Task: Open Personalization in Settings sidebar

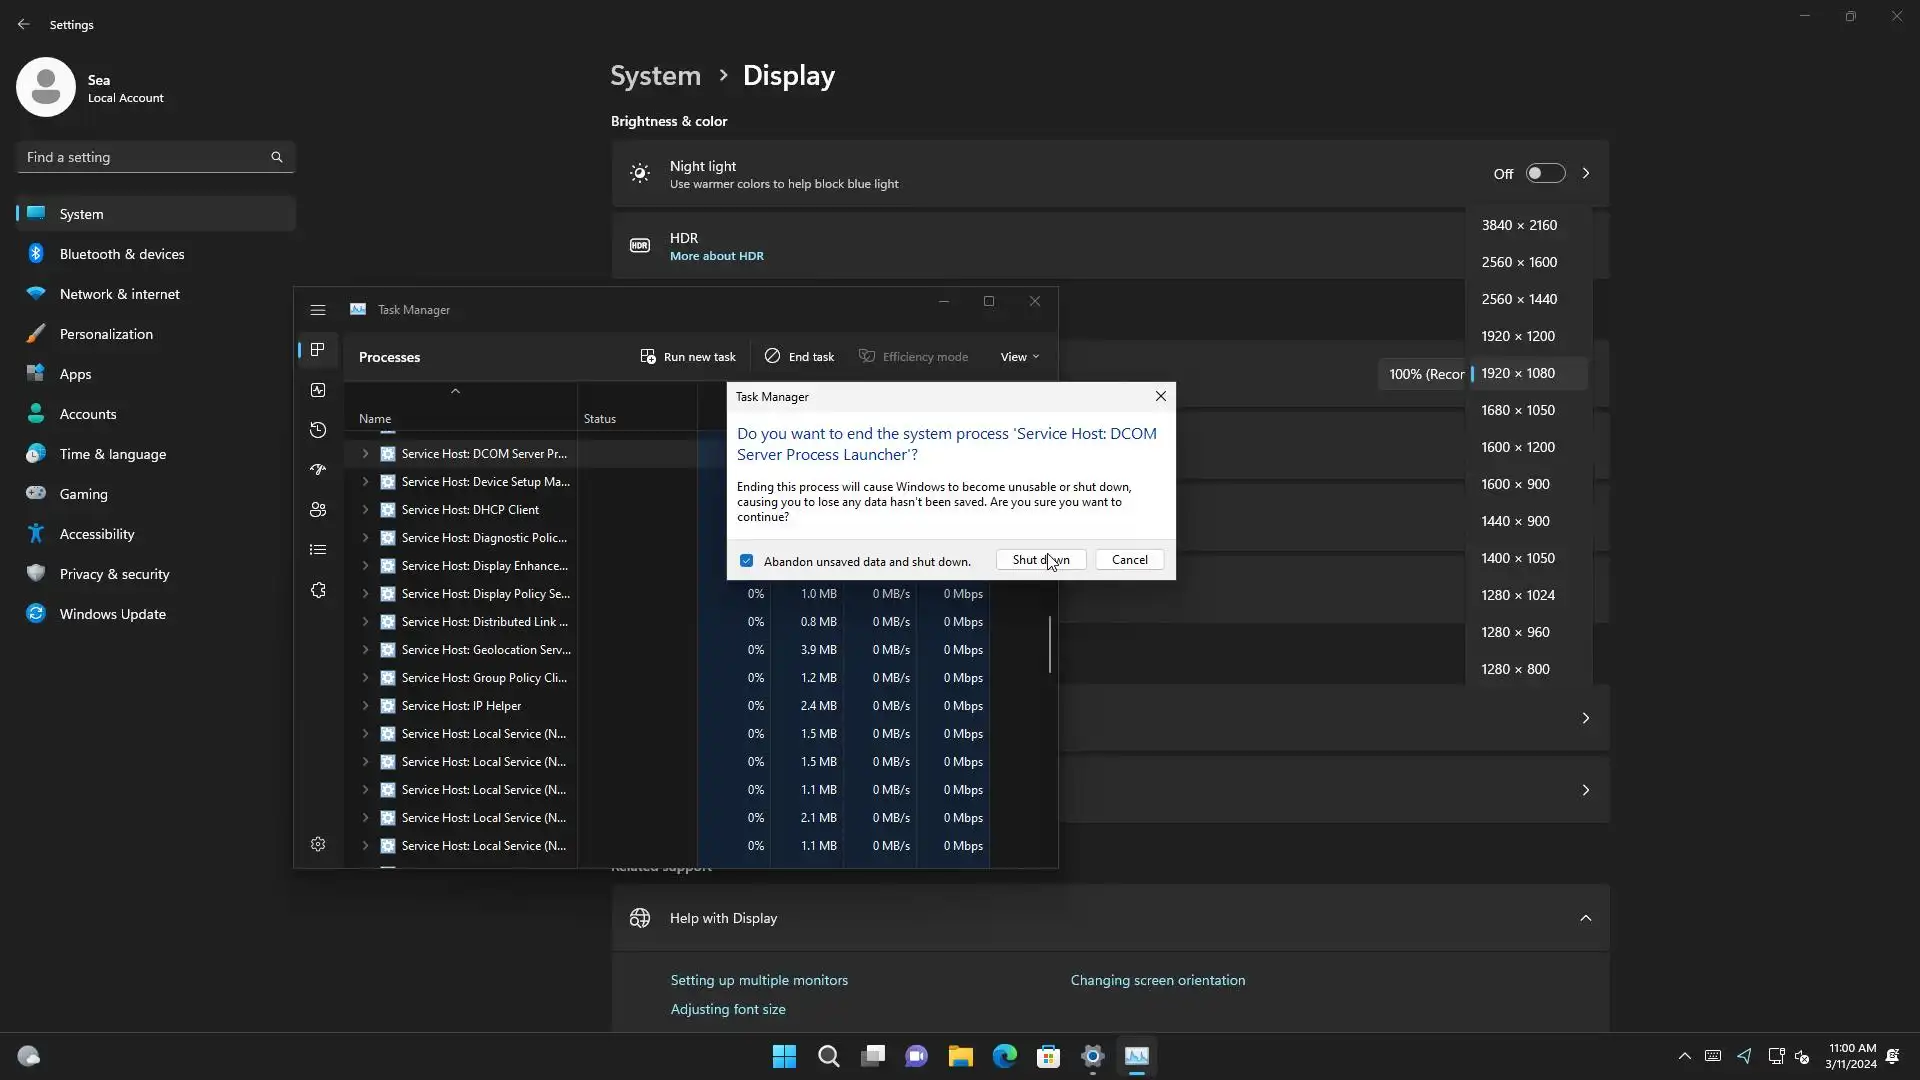Action: (x=106, y=334)
